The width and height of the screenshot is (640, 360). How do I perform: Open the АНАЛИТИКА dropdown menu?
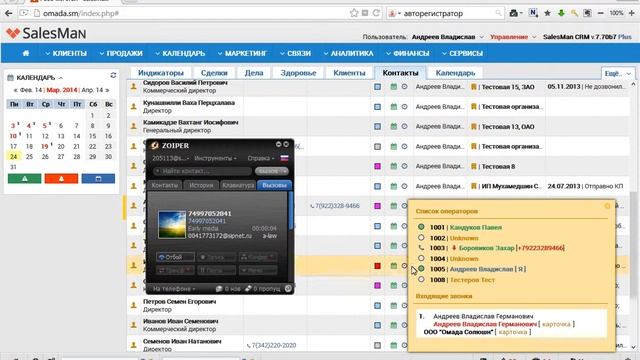coord(348,53)
